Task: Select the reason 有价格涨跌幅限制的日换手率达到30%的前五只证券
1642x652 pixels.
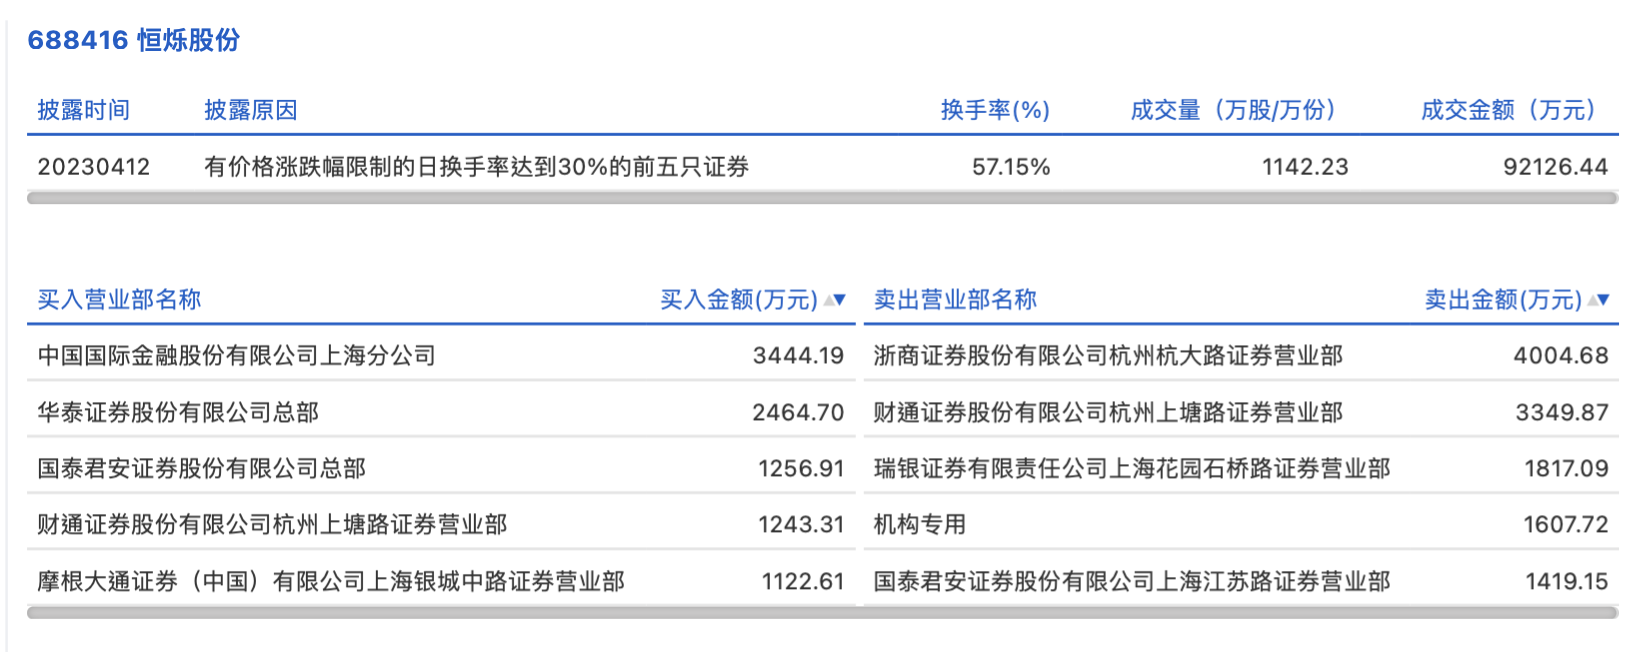Action: tap(477, 167)
